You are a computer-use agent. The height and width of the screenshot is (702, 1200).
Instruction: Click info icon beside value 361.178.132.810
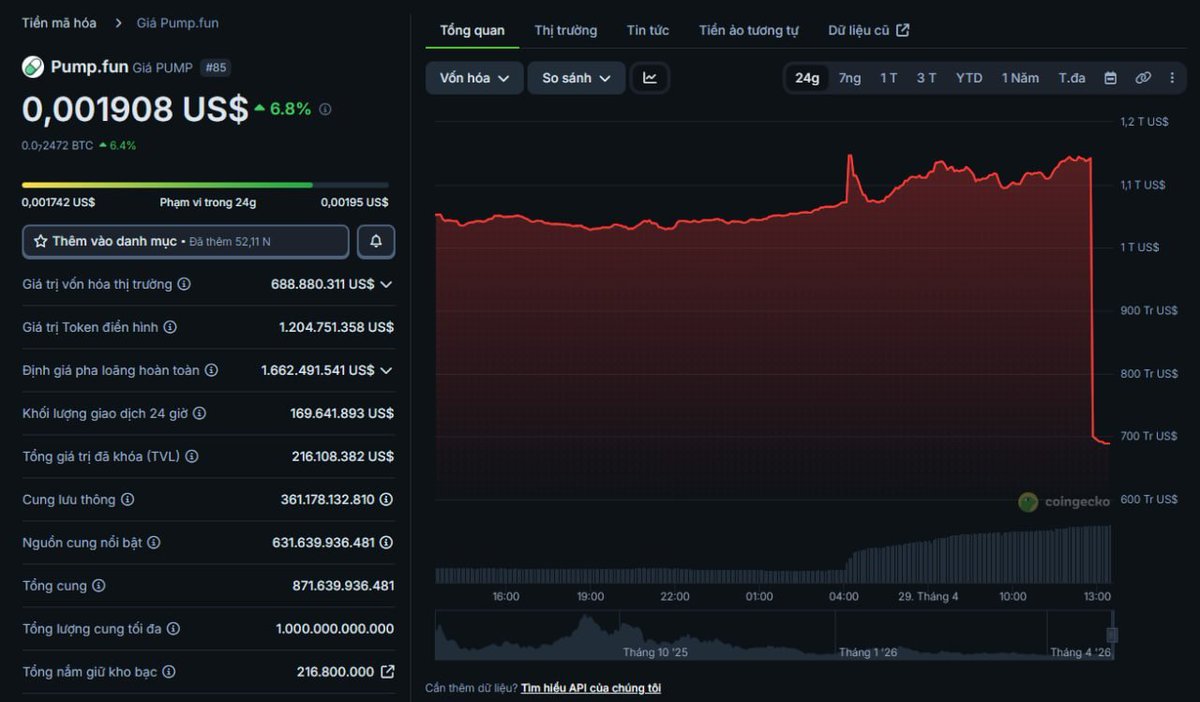pos(386,499)
